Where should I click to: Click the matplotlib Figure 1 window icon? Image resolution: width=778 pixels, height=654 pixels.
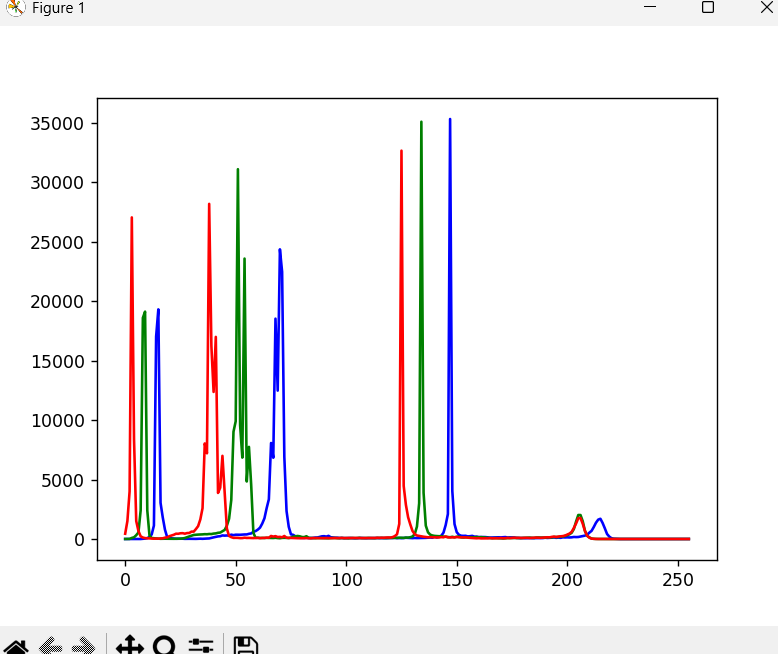click(x=16, y=8)
